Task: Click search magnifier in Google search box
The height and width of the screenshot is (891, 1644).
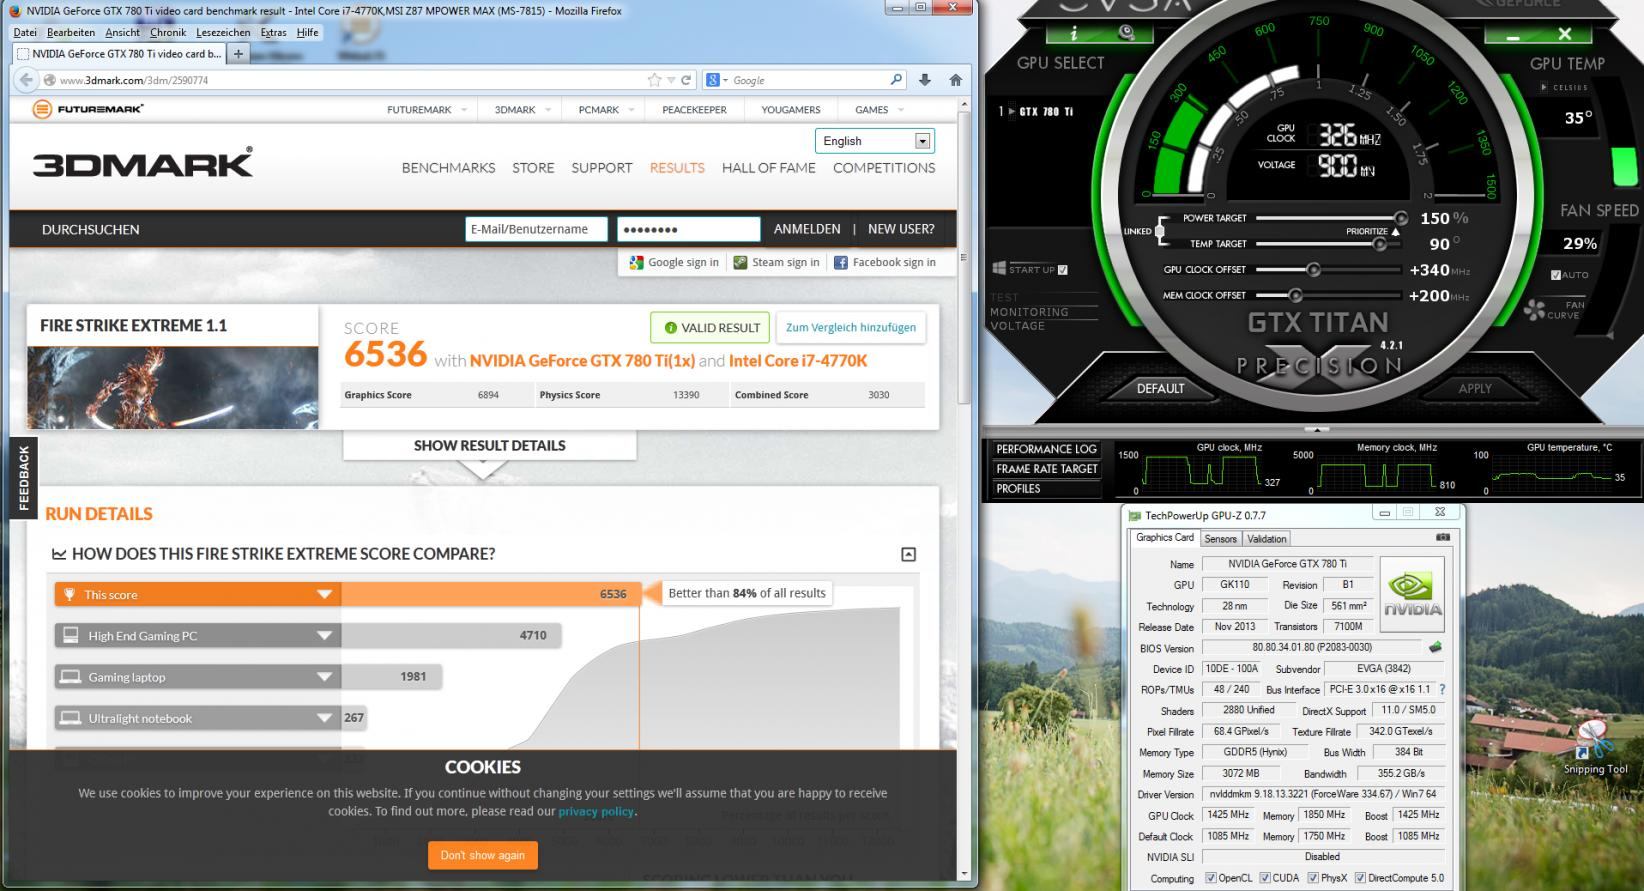Action: click(x=896, y=80)
